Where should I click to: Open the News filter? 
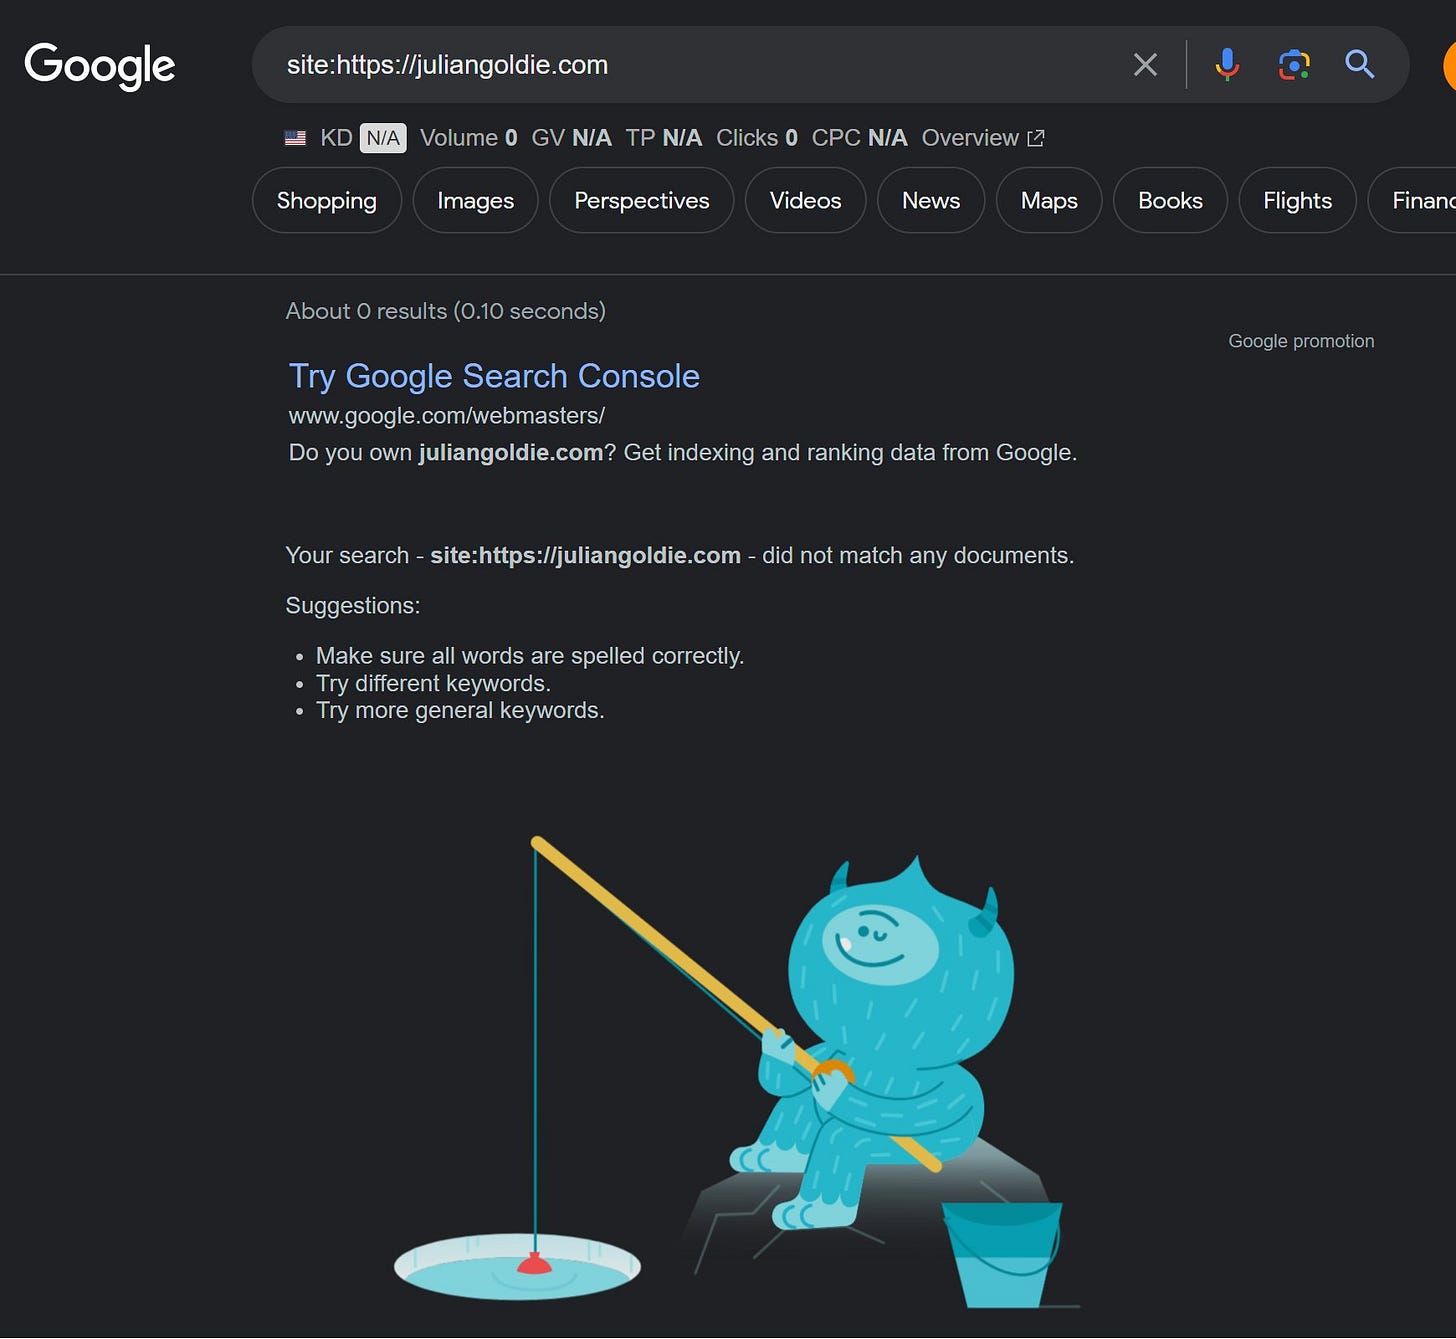pos(931,200)
